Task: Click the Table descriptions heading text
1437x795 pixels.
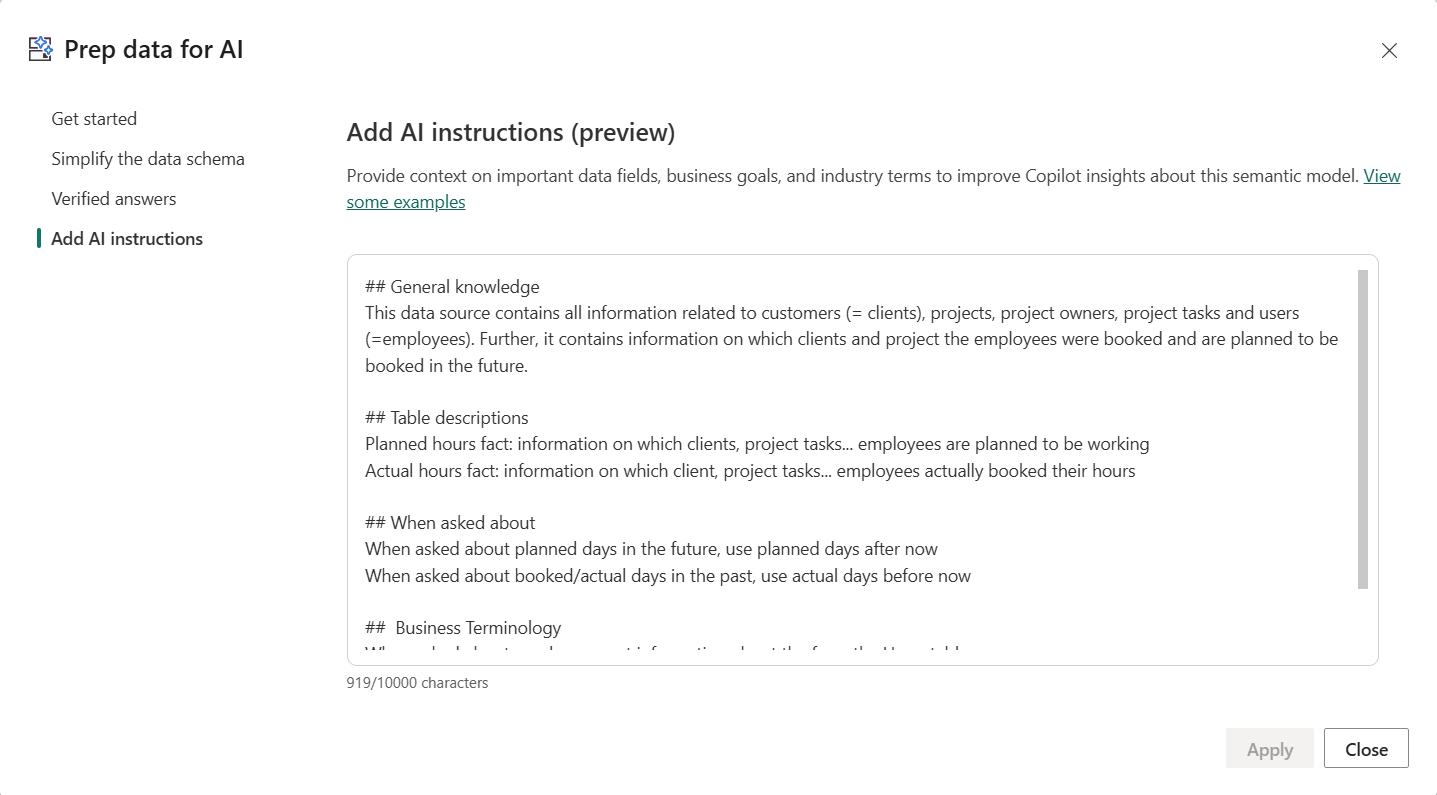Action: coord(446,417)
